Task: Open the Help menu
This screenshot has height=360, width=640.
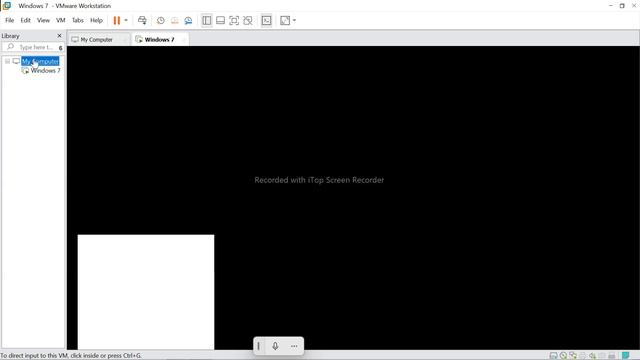Action: tap(96, 20)
